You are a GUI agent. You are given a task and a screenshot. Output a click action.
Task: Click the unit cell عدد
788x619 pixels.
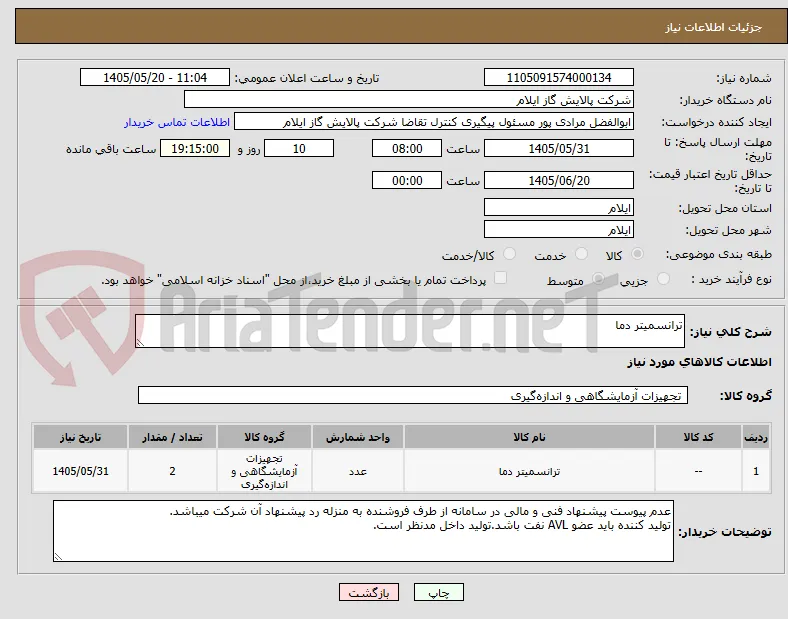[x=358, y=471]
